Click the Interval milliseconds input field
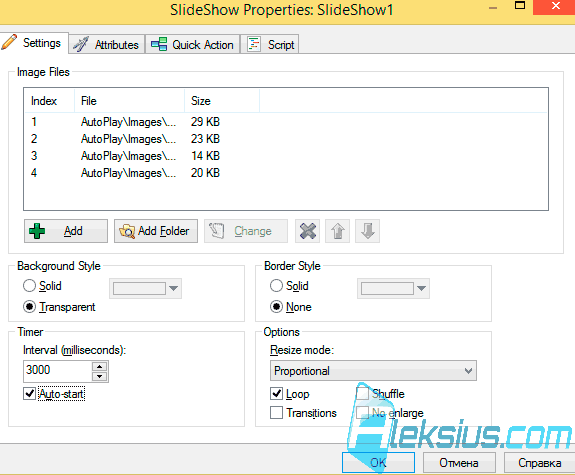 click(58, 370)
